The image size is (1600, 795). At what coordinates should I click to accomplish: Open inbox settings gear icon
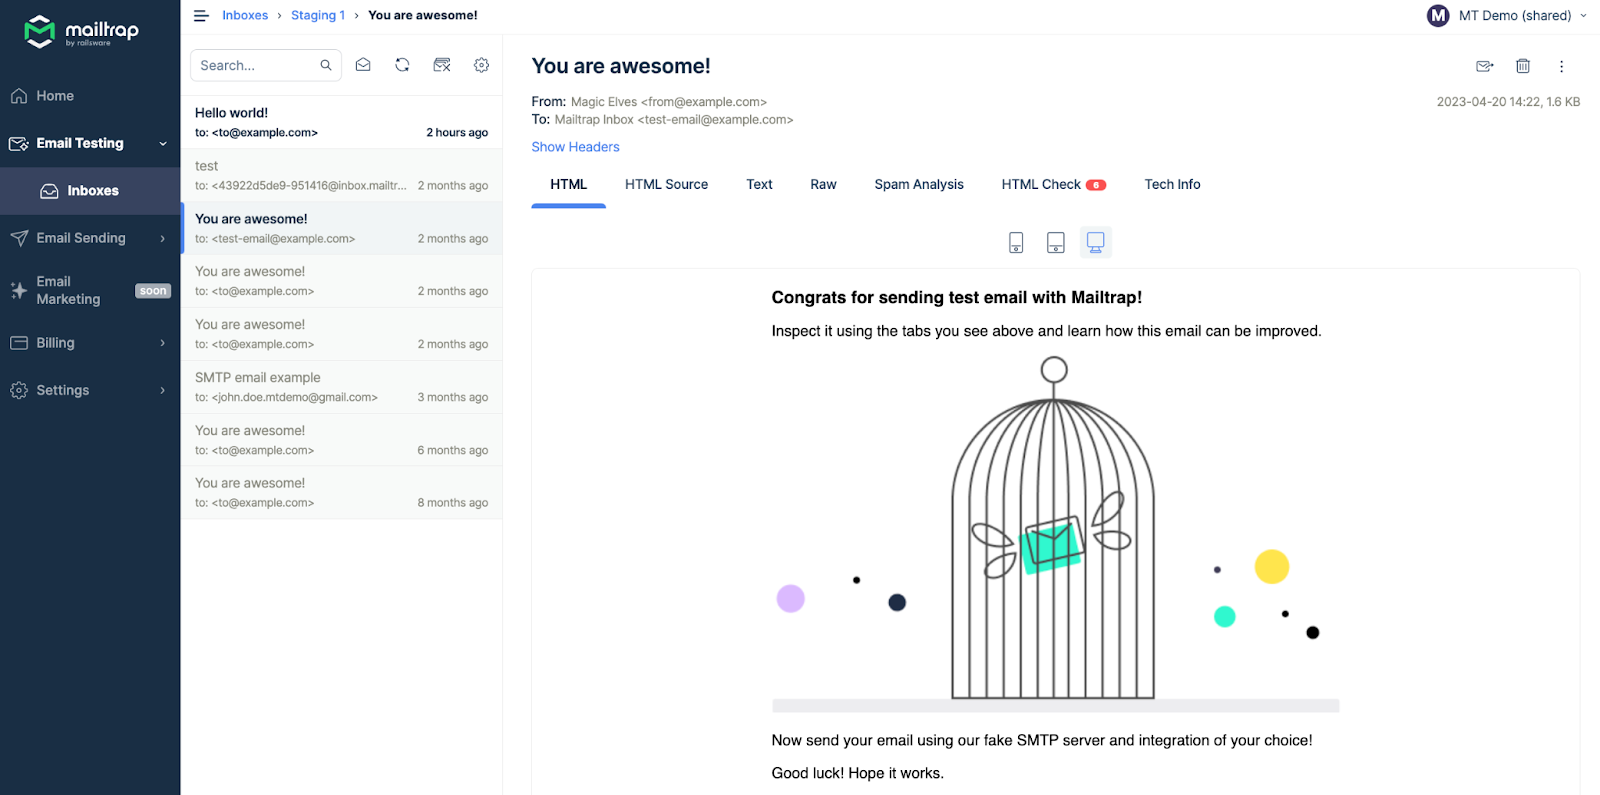point(481,65)
